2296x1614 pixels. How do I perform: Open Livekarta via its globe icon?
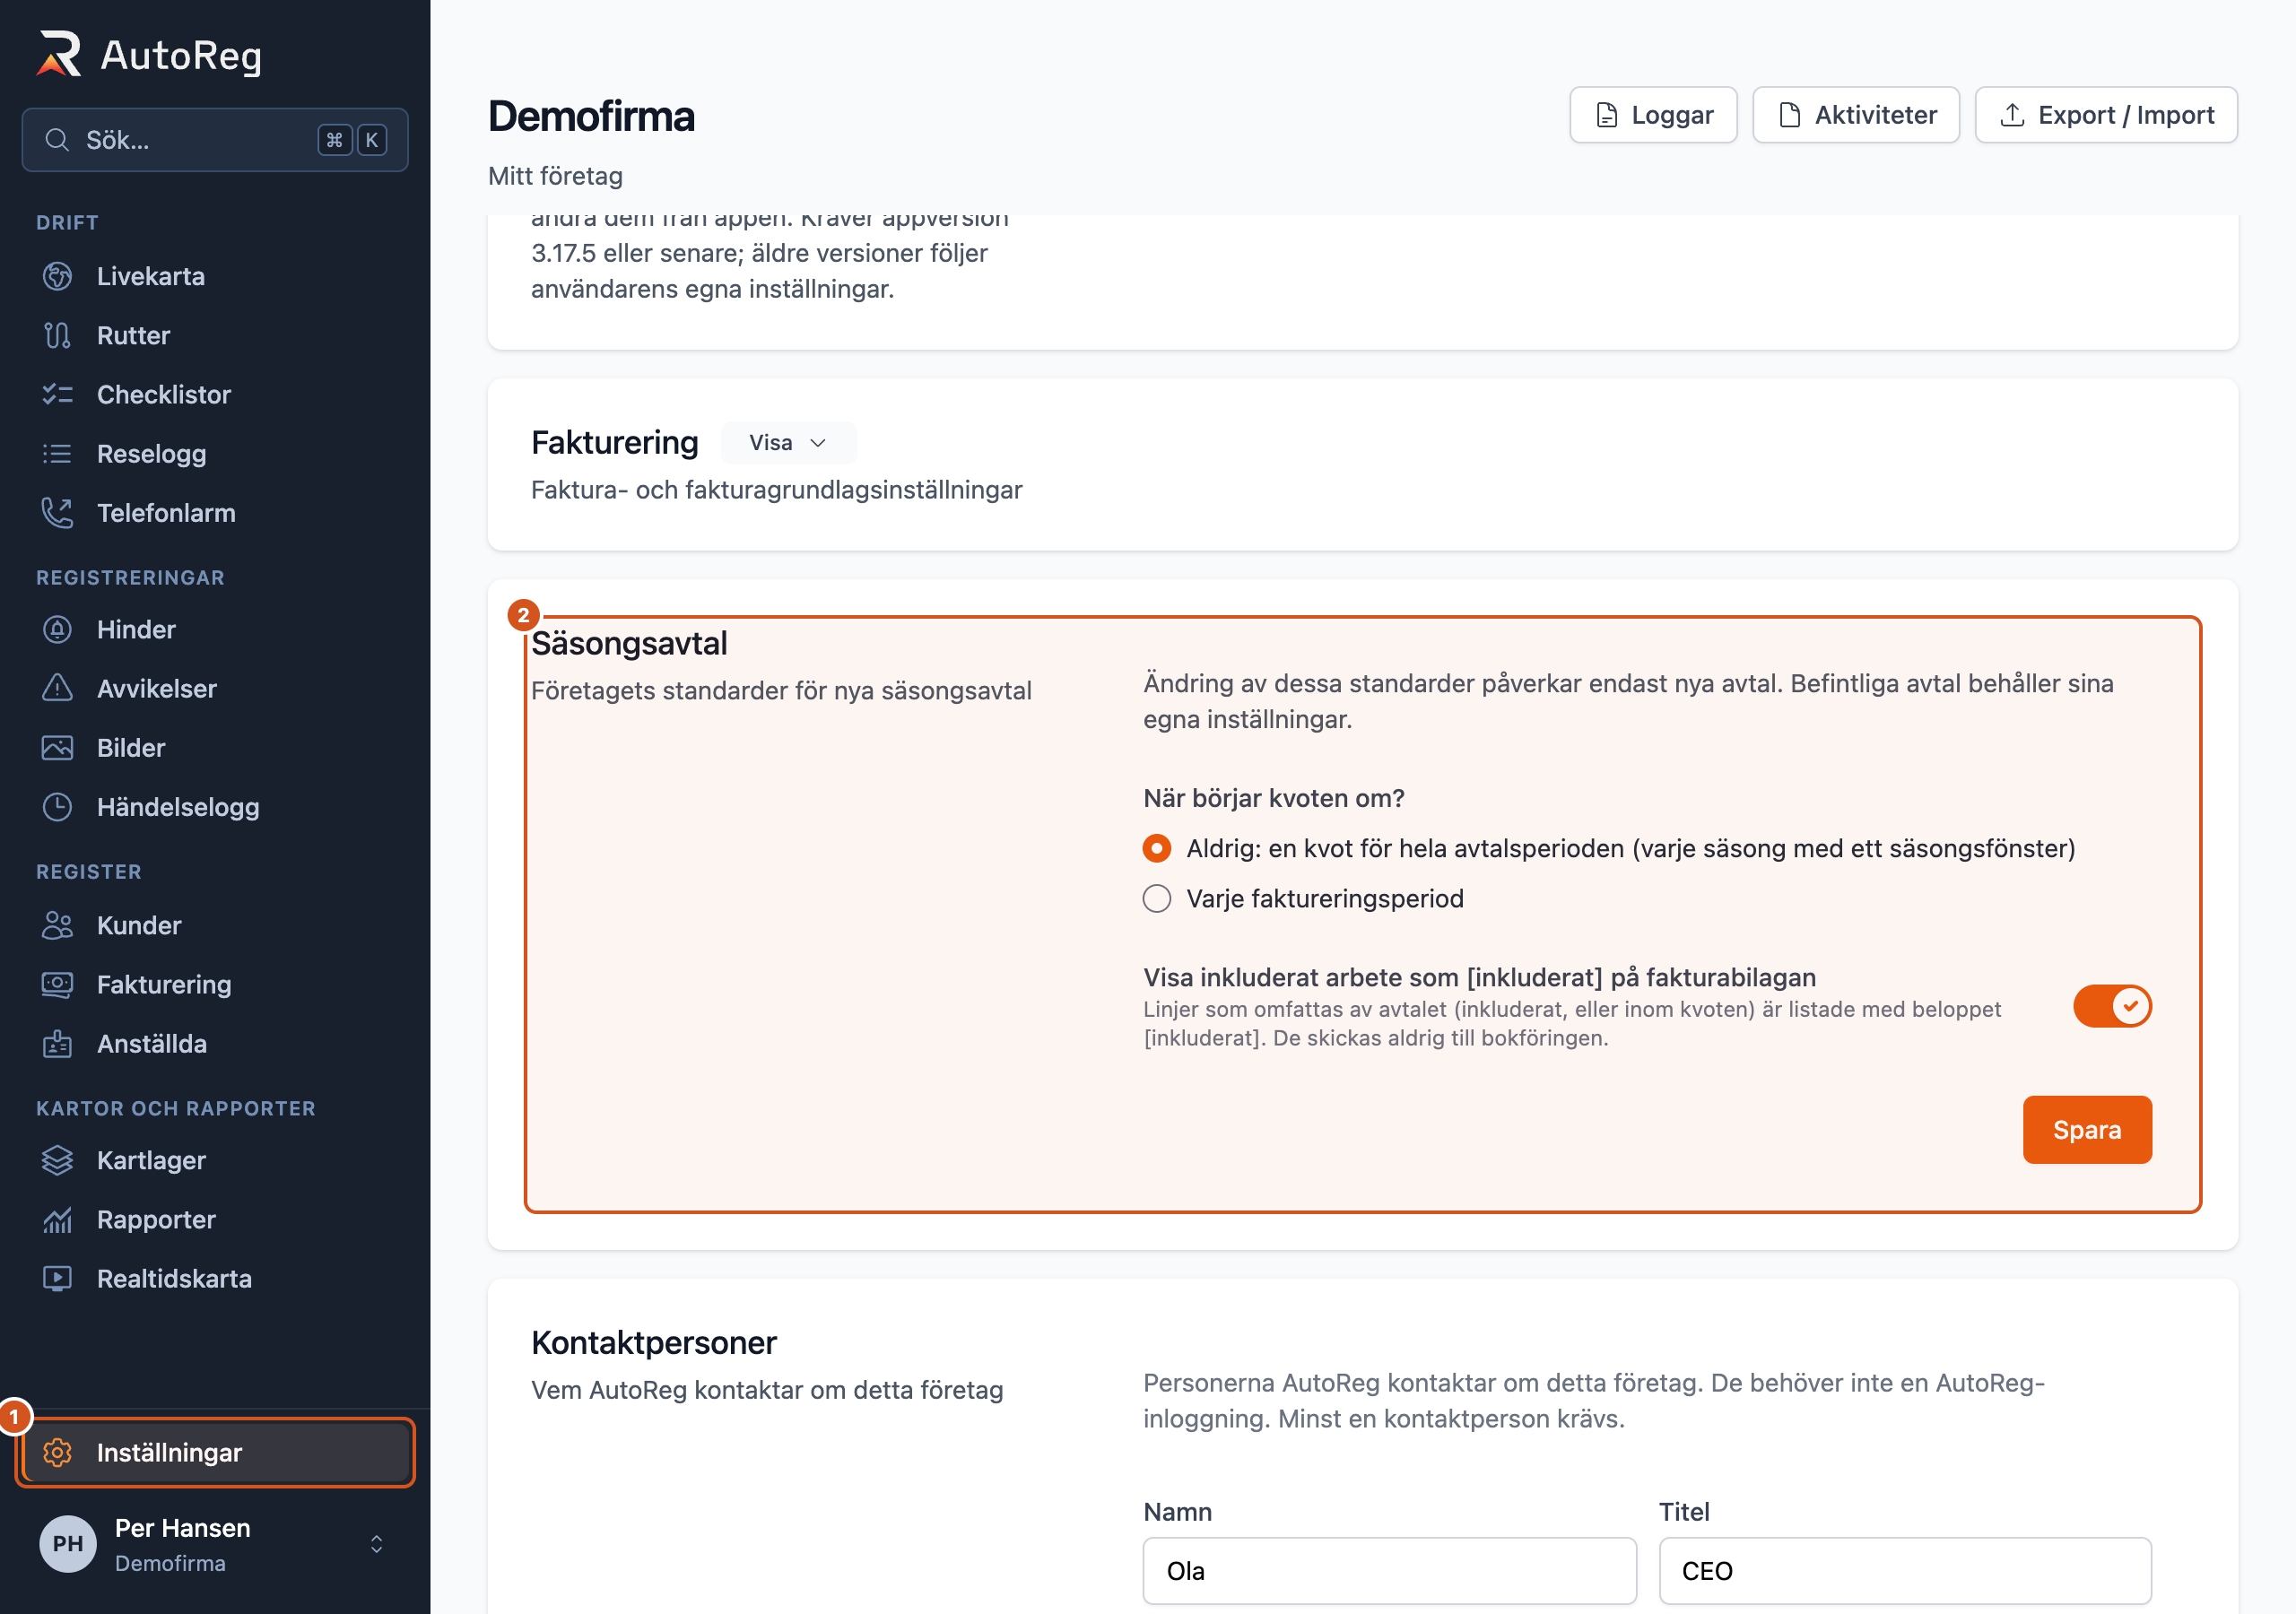tap(57, 276)
